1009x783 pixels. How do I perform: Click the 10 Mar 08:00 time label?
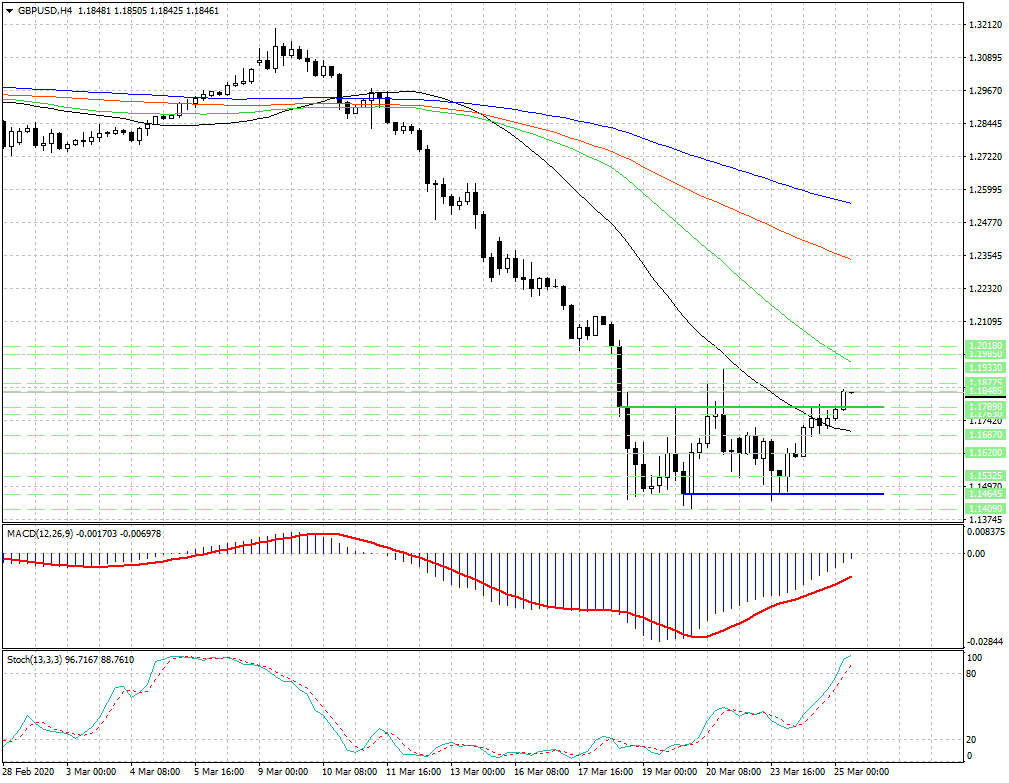click(x=349, y=771)
